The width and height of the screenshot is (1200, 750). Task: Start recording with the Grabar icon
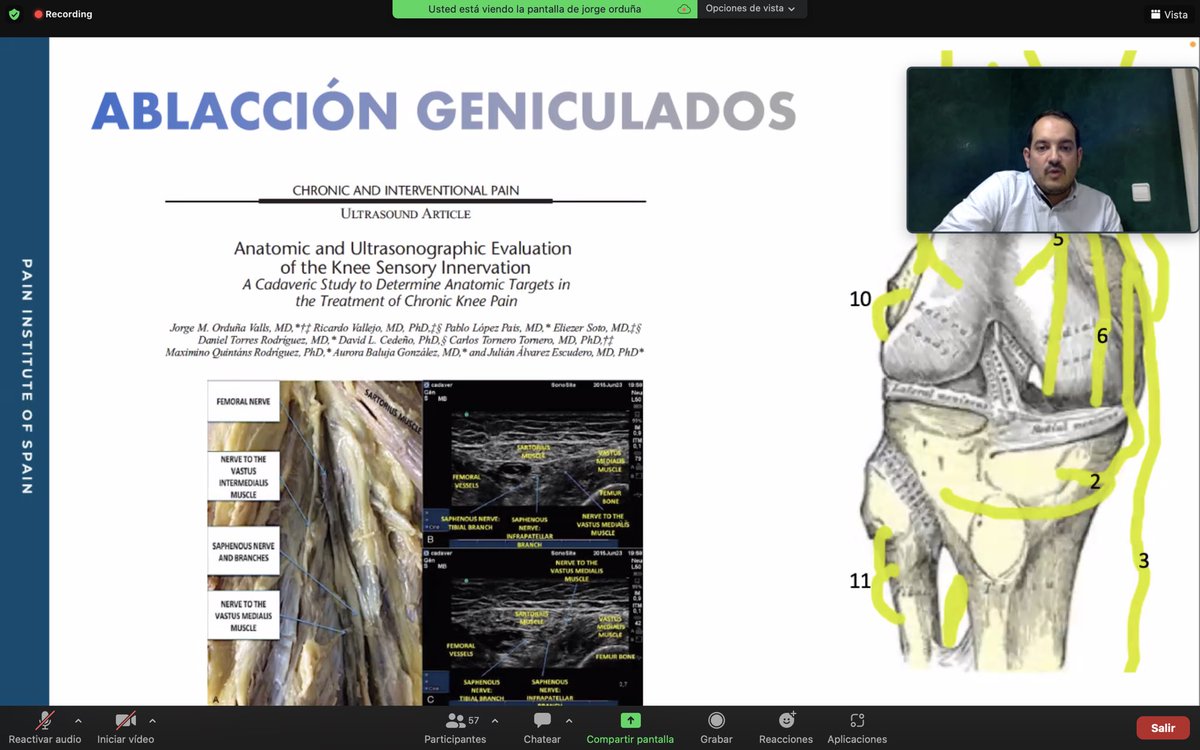pos(716,720)
